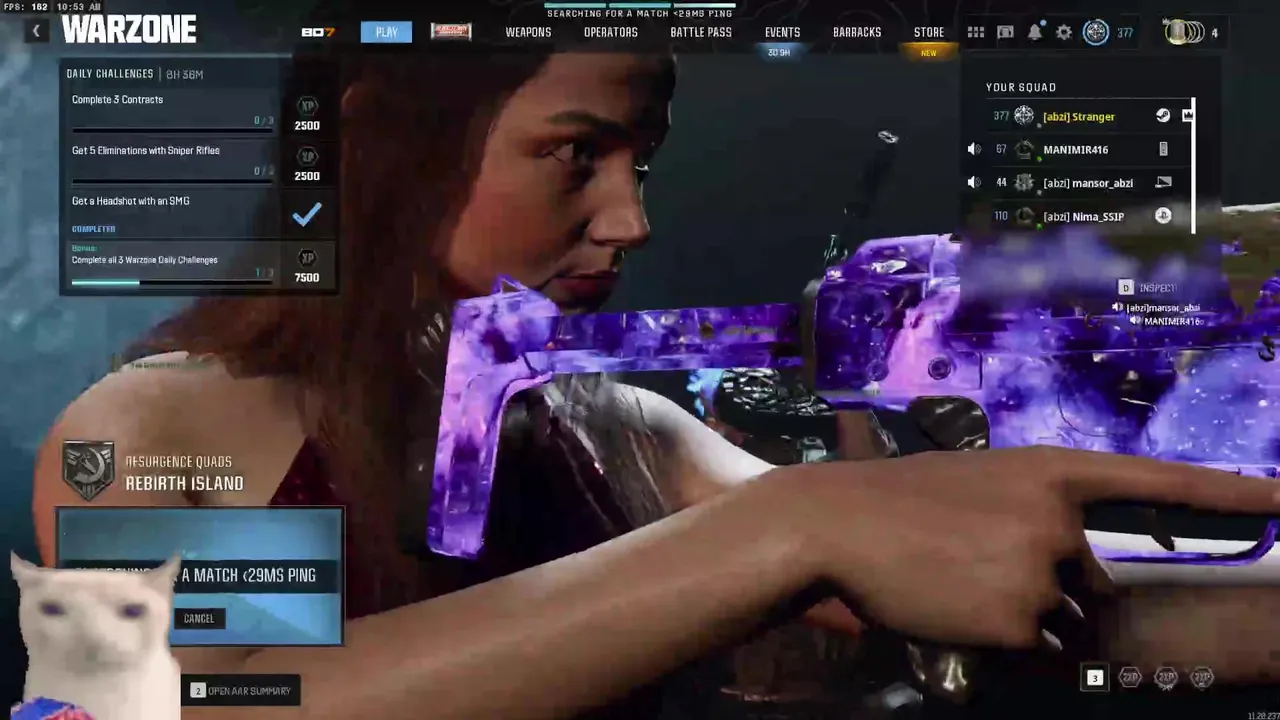Click XP token for Complete 3 Contracts
The width and height of the screenshot is (1280, 720).
coord(307,106)
